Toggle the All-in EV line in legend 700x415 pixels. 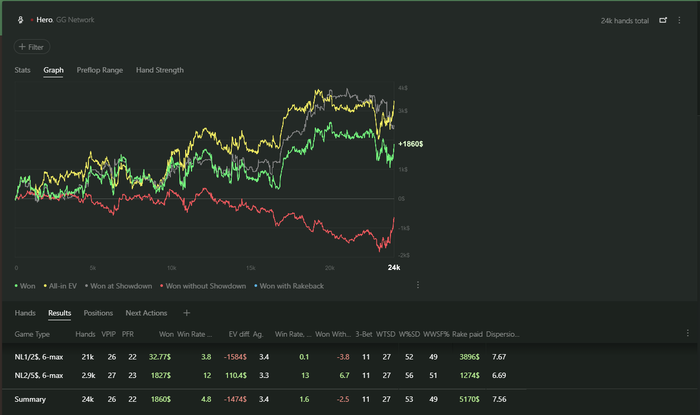click(60, 286)
